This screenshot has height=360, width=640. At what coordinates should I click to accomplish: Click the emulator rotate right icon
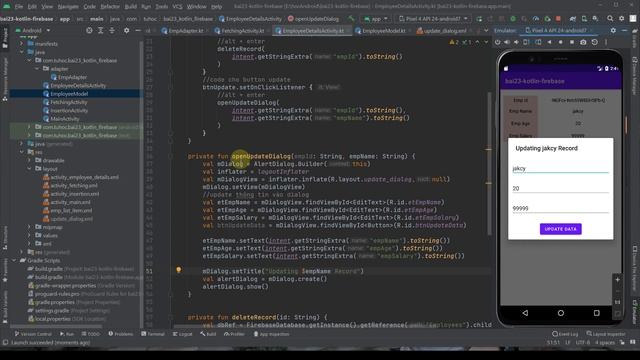538,42
